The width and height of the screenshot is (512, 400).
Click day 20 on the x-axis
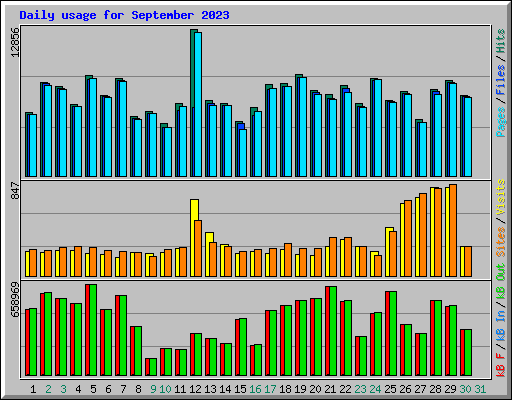pos(315,389)
